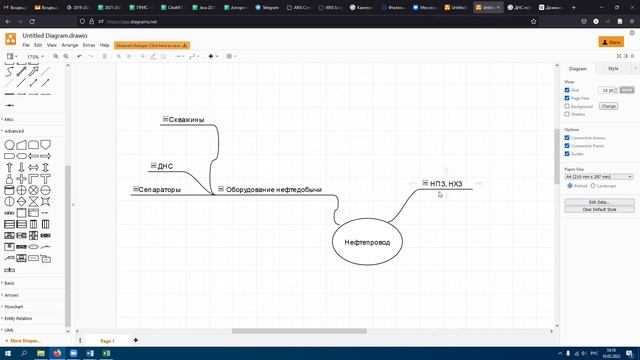Click the Share button
Image resolution: width=640 pixels, height=360 pixels.
coord(611,42)
